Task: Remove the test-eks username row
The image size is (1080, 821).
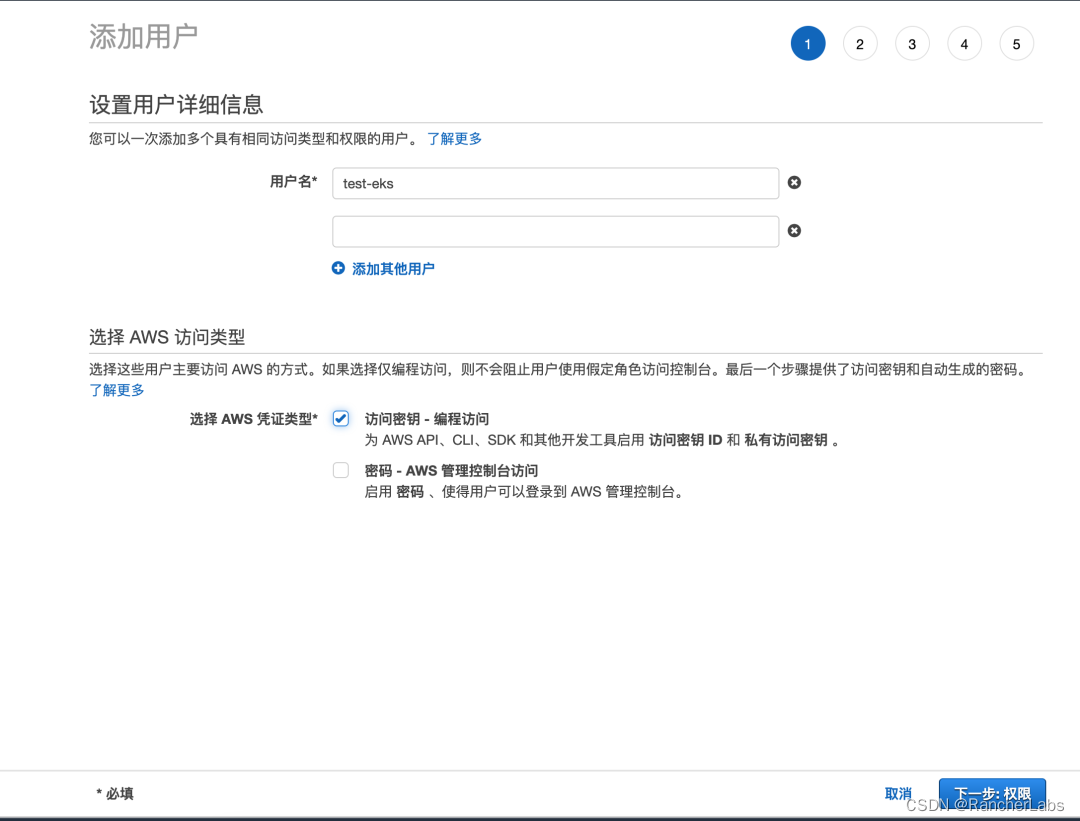Action: 794,183
